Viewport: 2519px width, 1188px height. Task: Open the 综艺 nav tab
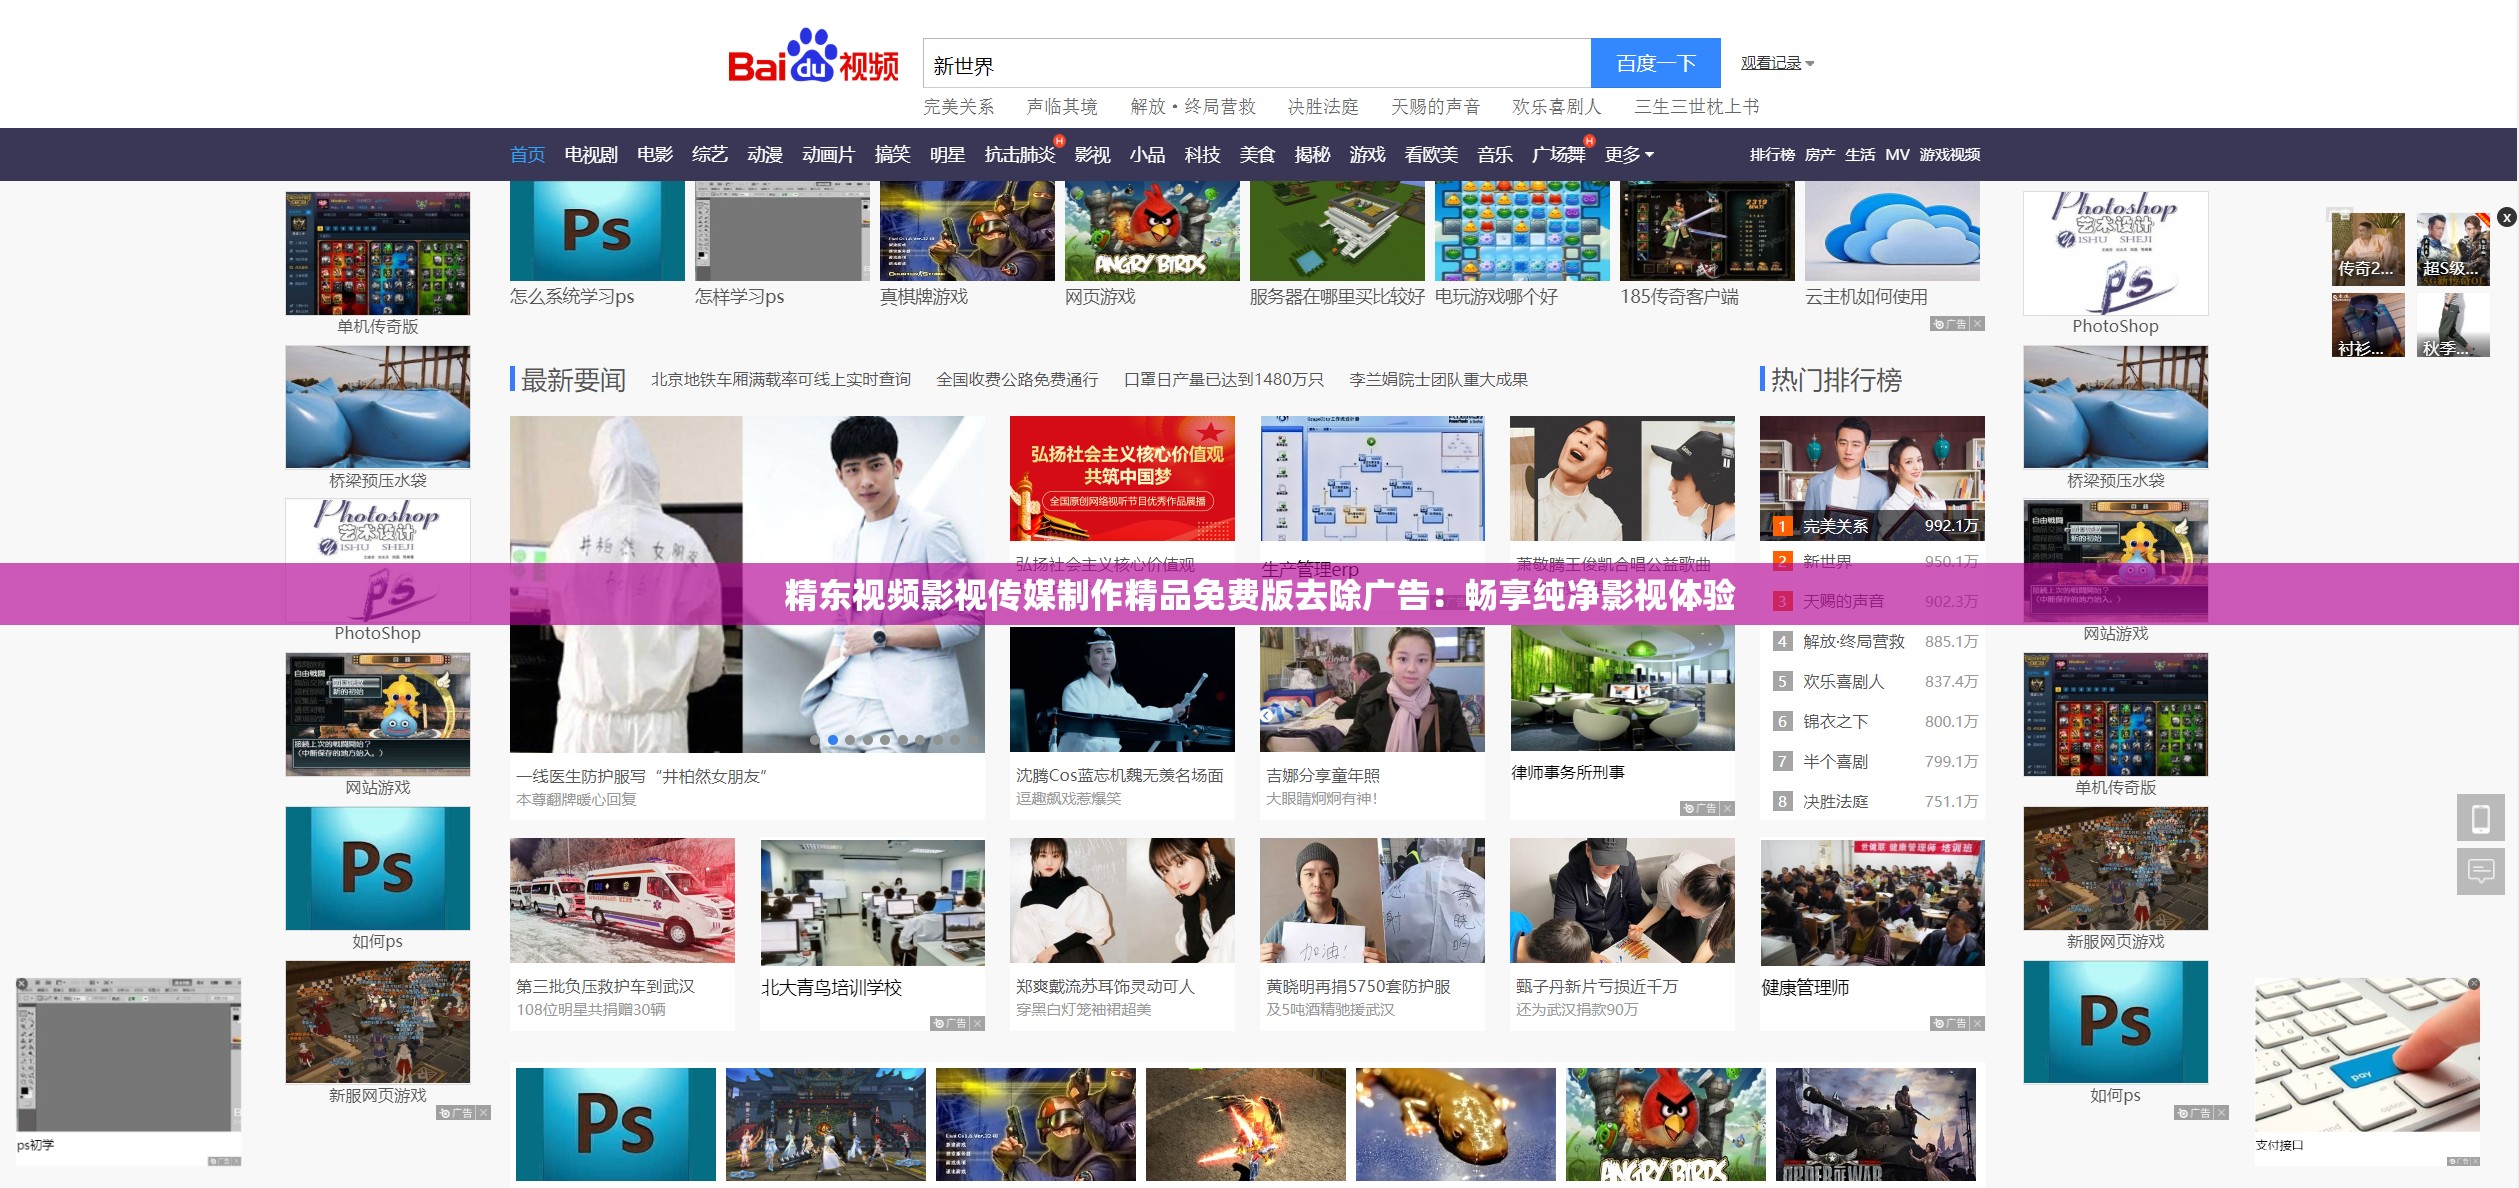click(x=710, y=155)
